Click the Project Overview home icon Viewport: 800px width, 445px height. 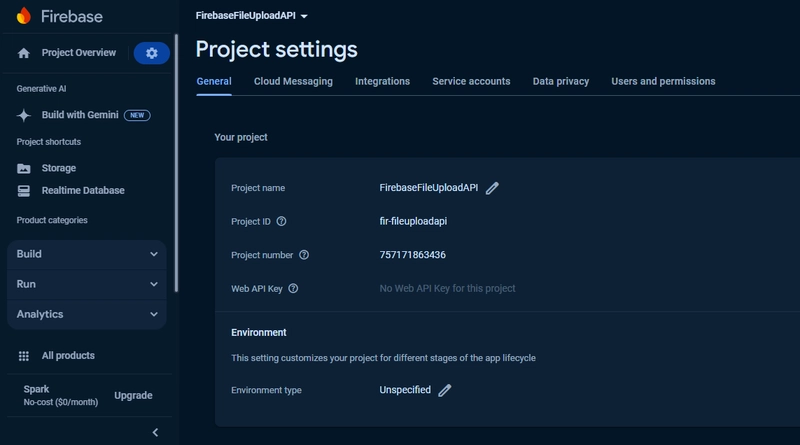click(23, 53)
